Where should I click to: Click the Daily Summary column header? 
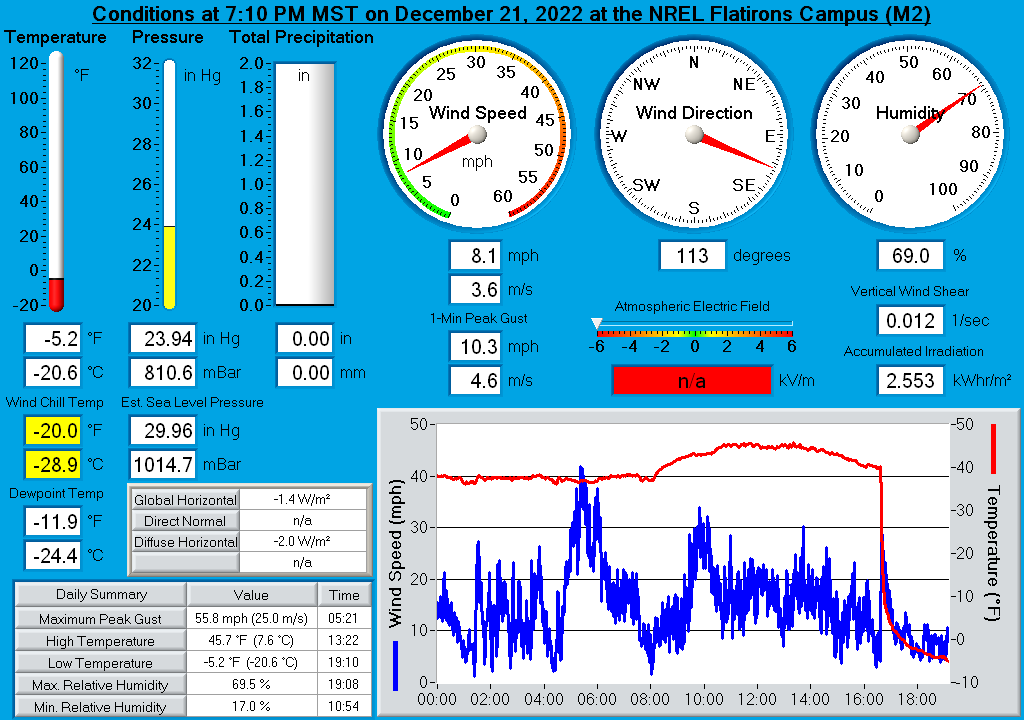coord(101,595)
